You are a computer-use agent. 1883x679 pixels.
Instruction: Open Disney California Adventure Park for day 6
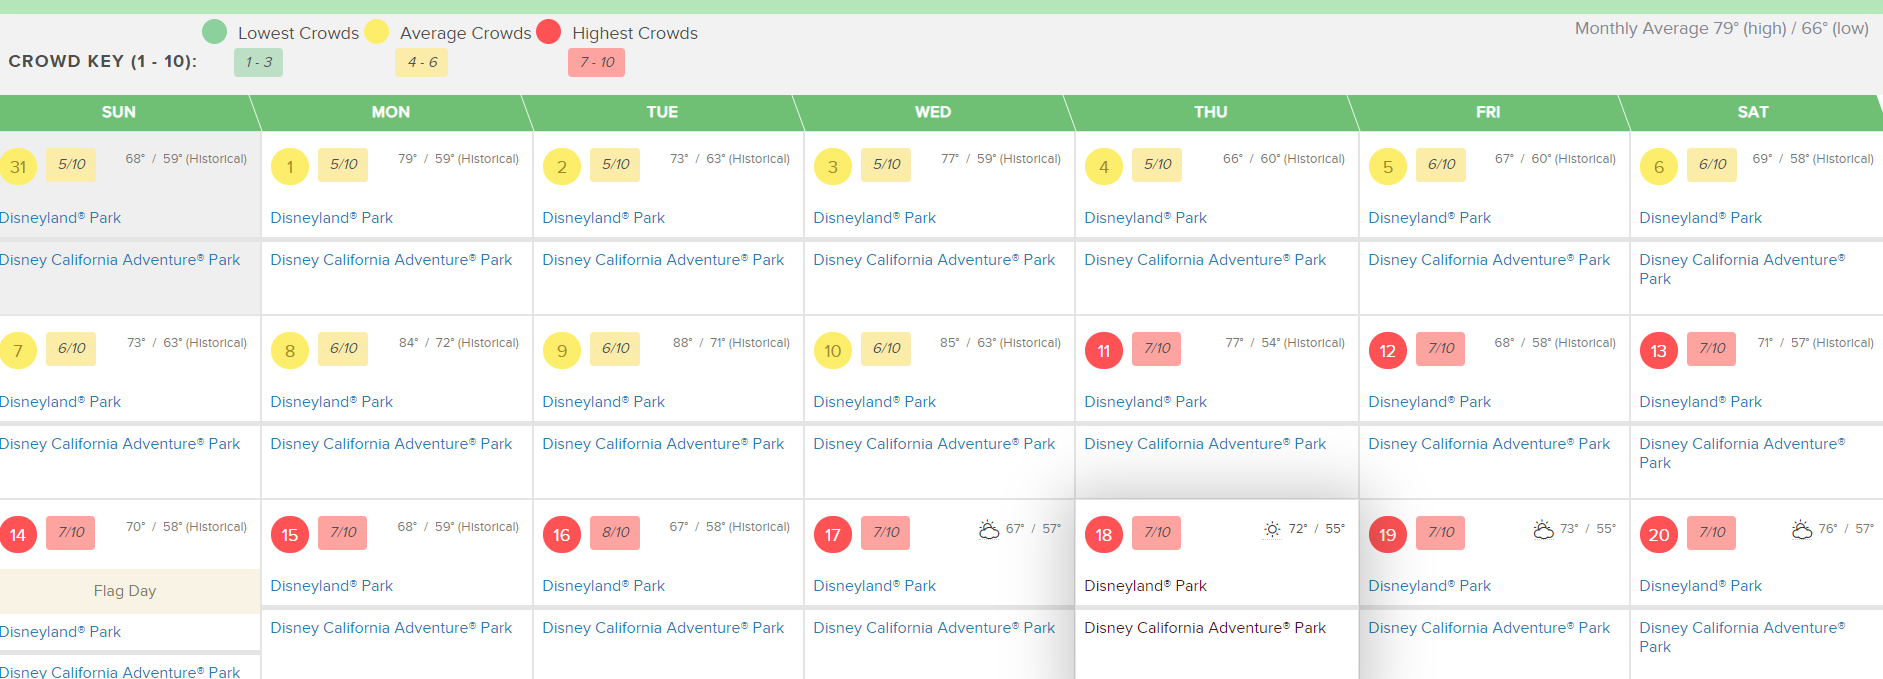(x=1742, y=269)
